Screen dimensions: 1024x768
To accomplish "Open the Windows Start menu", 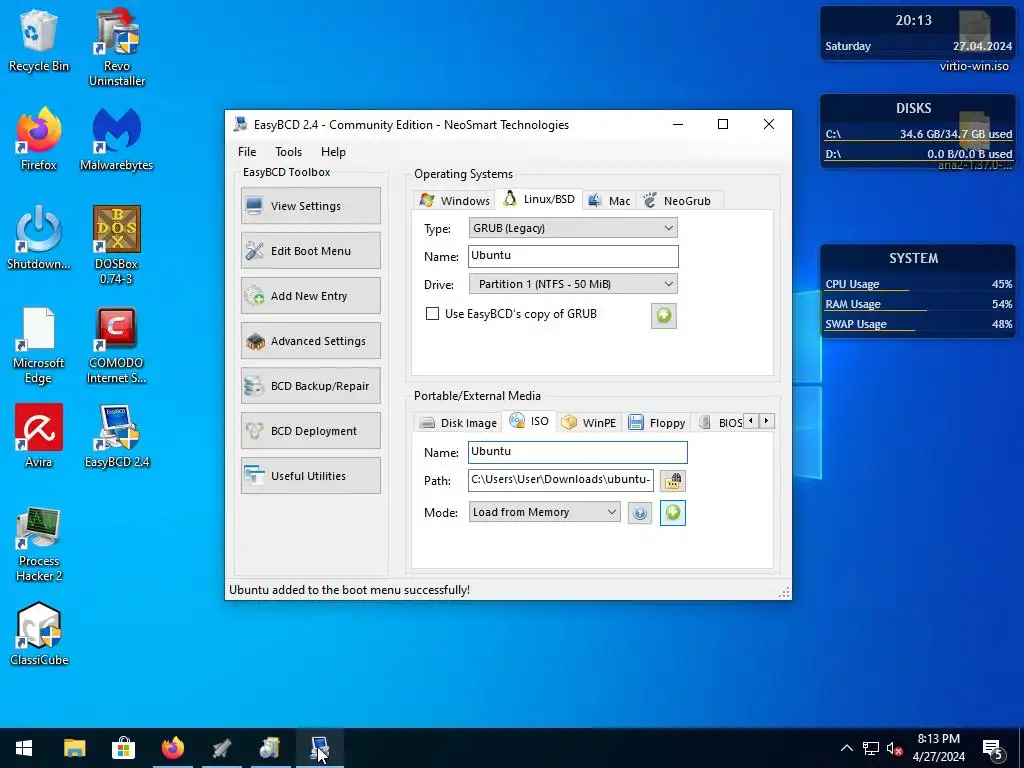I will click(24, 748).
